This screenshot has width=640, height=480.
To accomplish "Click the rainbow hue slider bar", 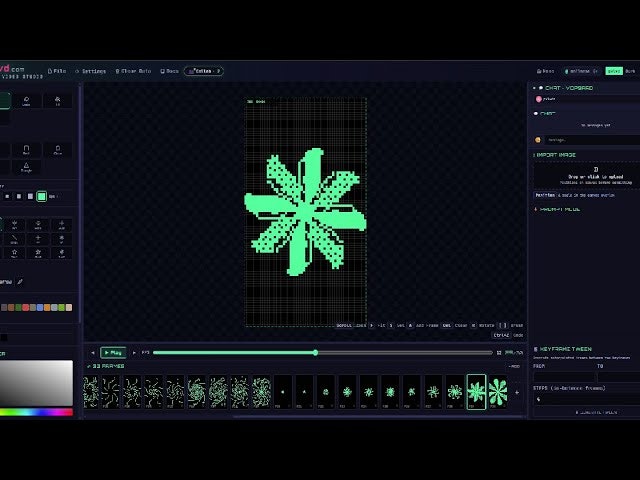I will click(36, 412).
